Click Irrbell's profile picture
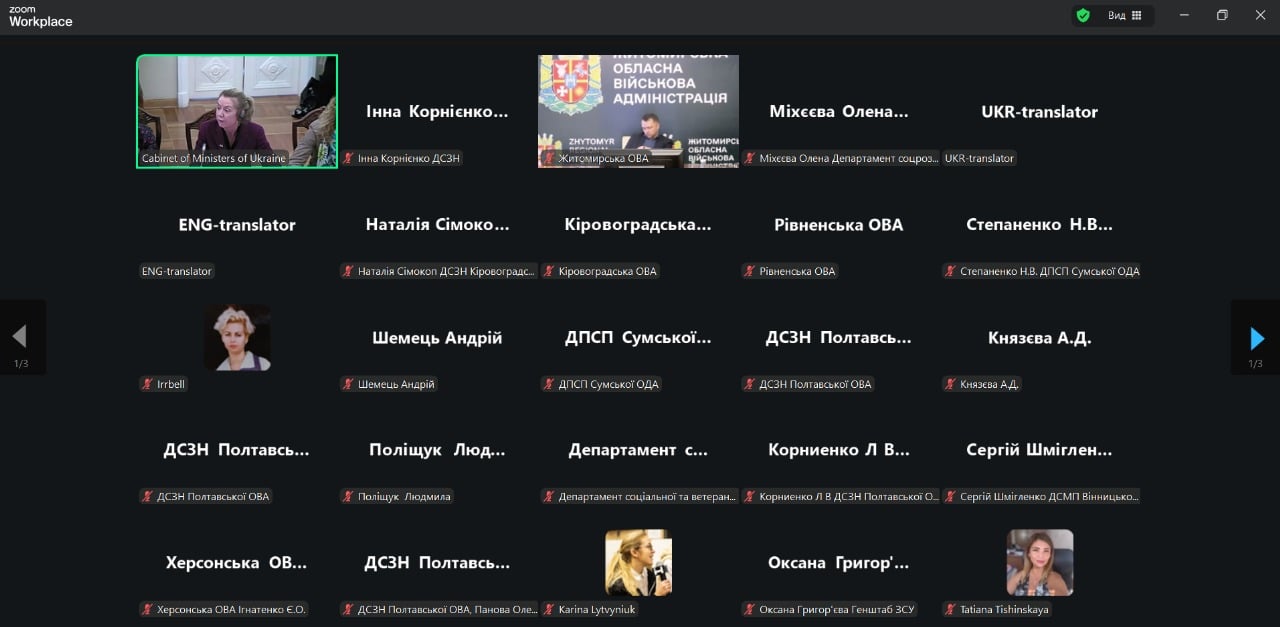 click(237, 338)
